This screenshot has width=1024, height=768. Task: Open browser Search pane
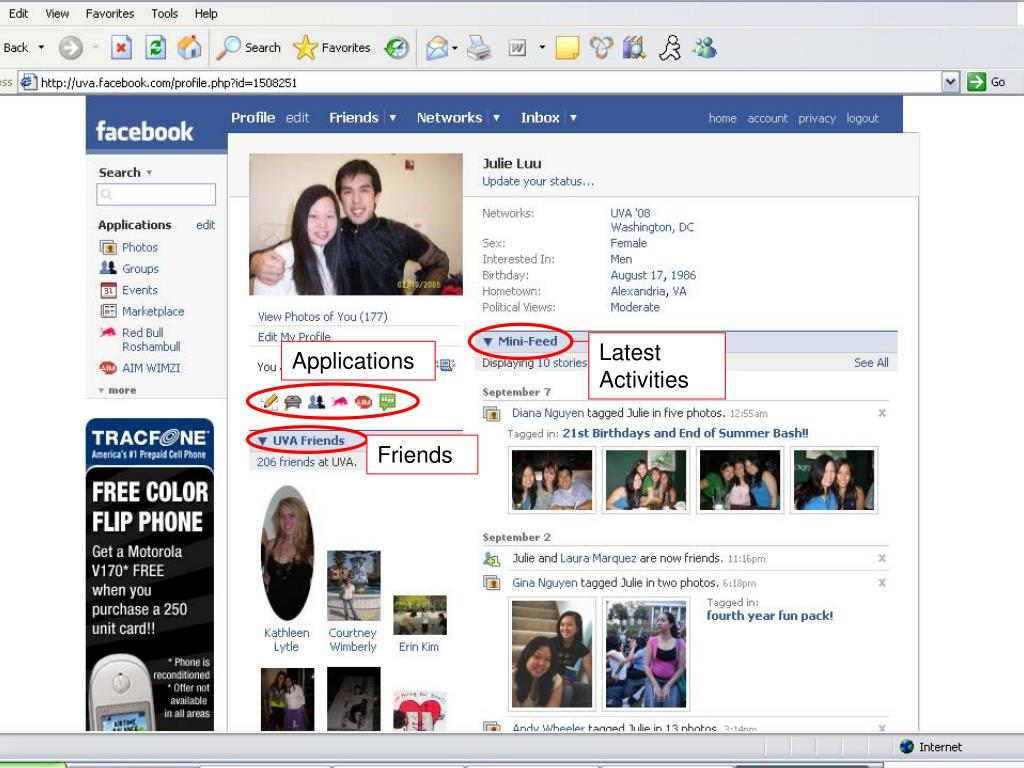click(249, 48)
